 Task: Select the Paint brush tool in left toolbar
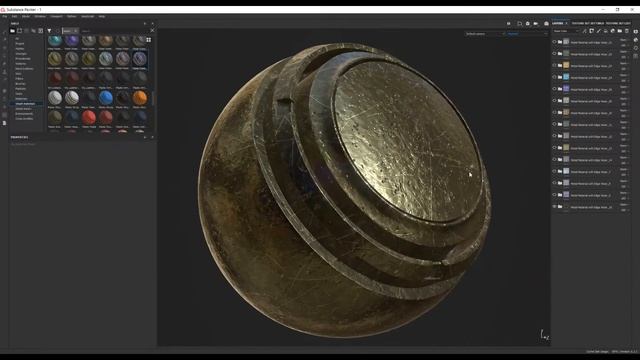point(4,33)
